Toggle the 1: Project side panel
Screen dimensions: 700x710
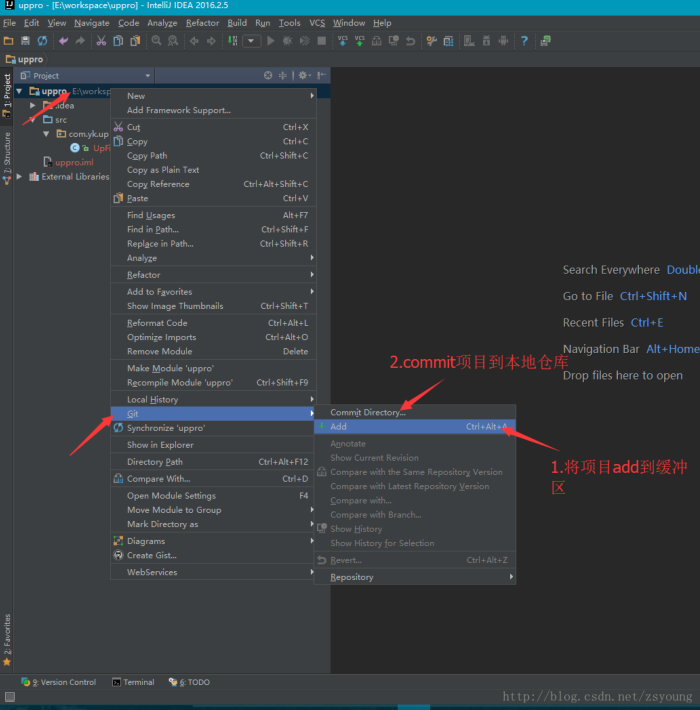[x=6, y=96]
